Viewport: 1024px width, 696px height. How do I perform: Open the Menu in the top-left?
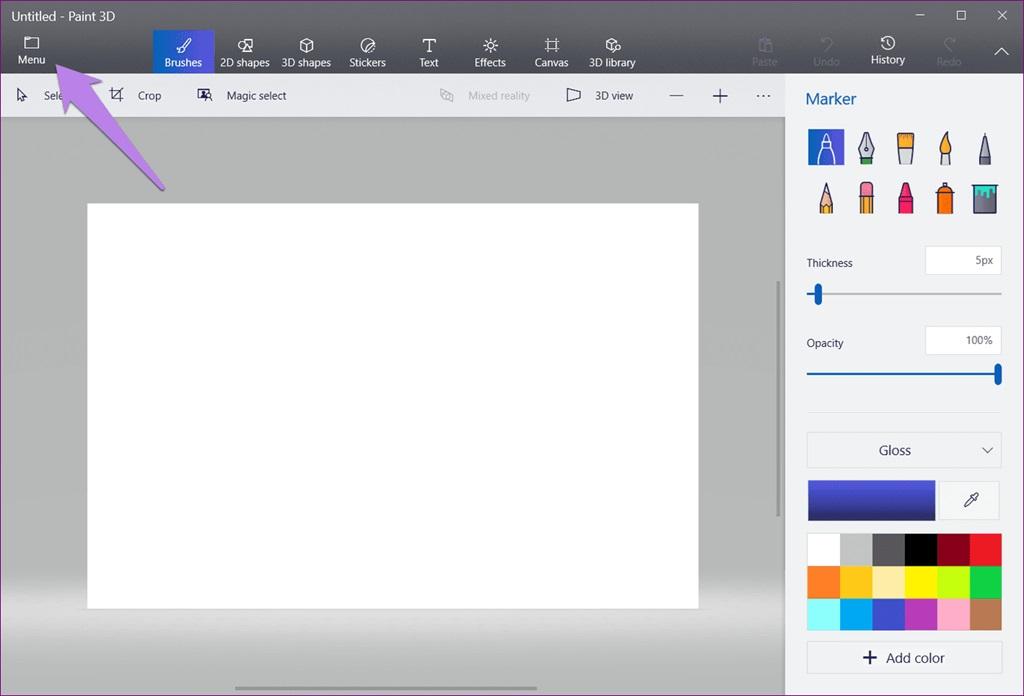point(31,51)
